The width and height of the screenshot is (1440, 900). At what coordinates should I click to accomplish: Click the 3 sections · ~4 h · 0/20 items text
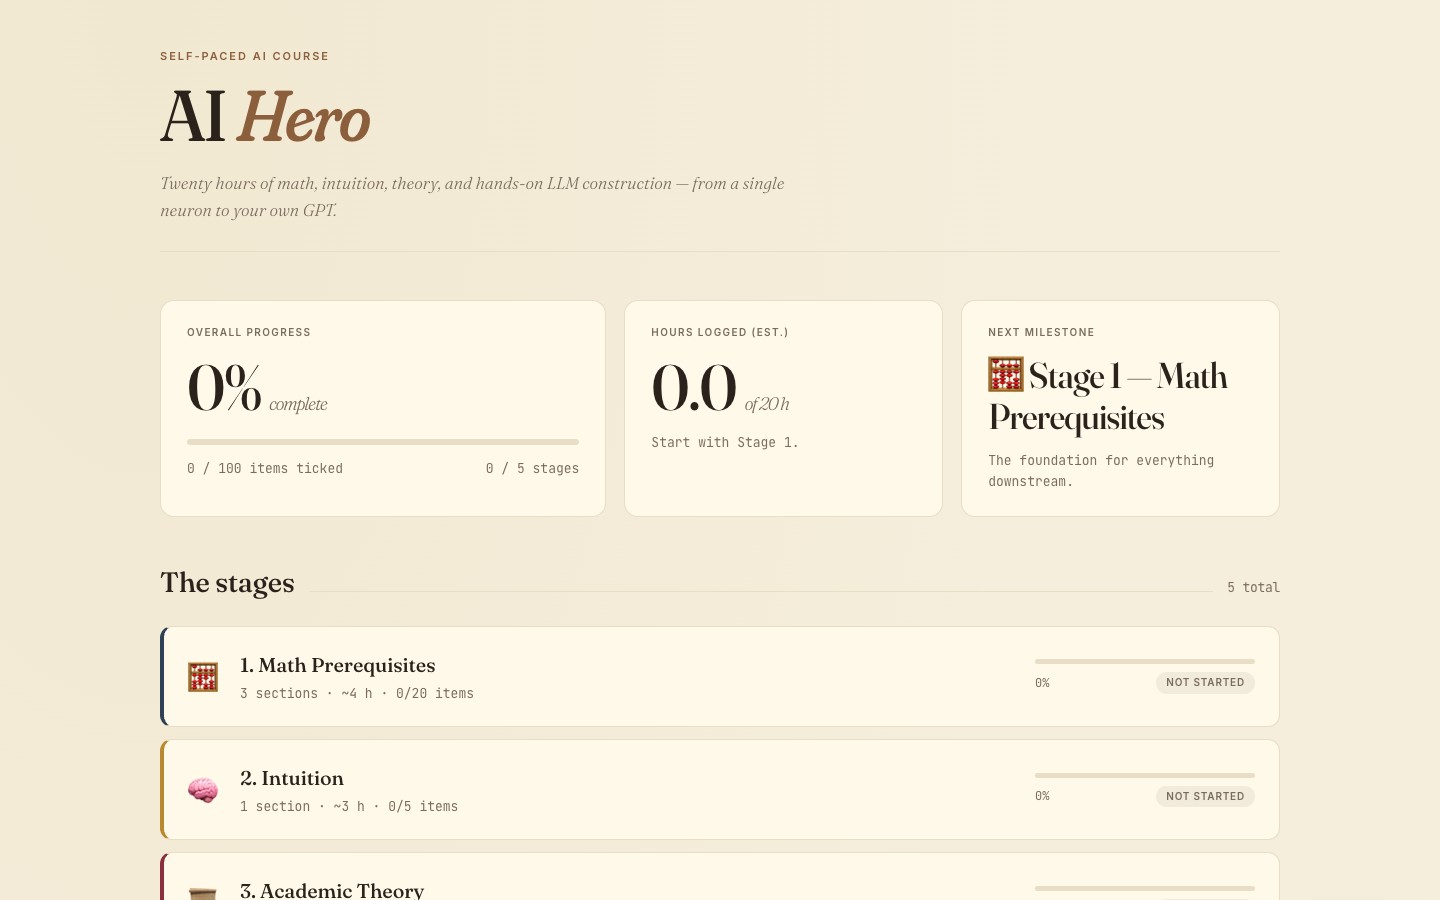pos(357,694)
